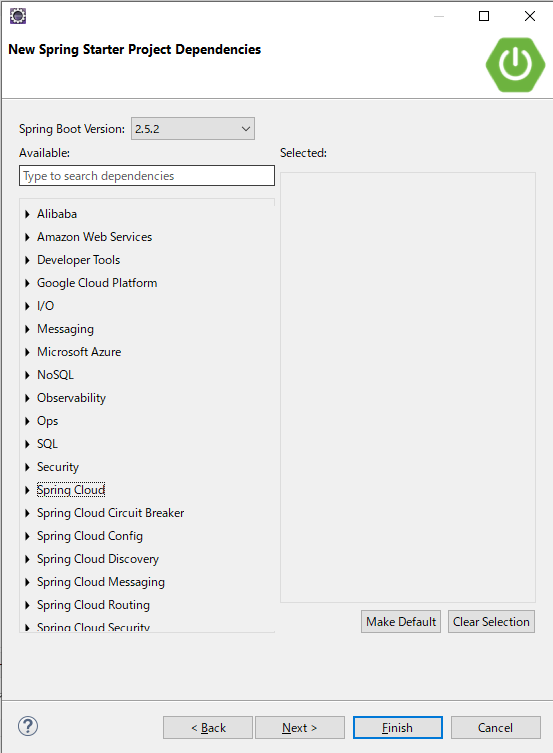The width and height of the screenshot is (553, 753).
Task: Expand the Ops category arrow
Action: 27,421
